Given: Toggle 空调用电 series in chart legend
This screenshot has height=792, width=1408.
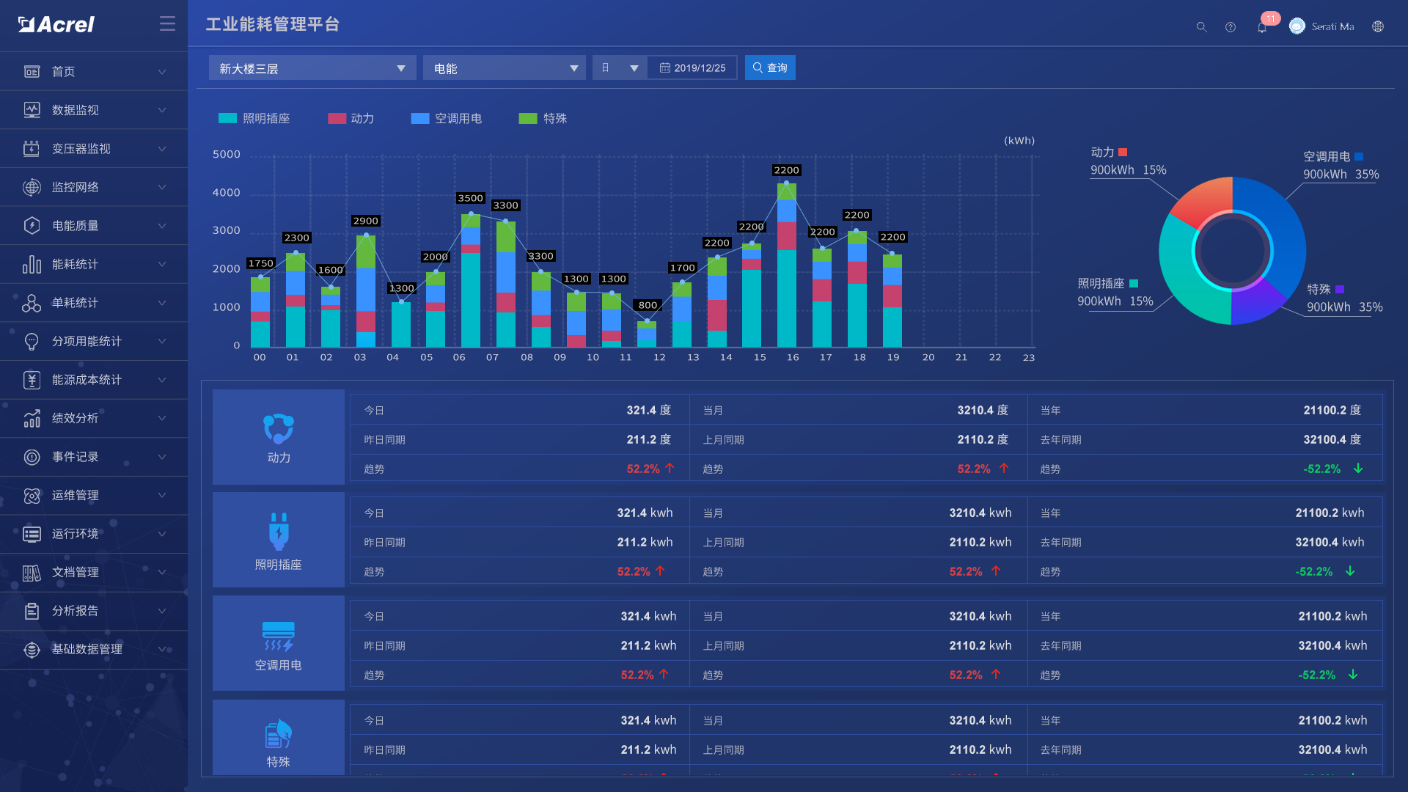Looking at the screenshot, I should (x=446, y=118).
